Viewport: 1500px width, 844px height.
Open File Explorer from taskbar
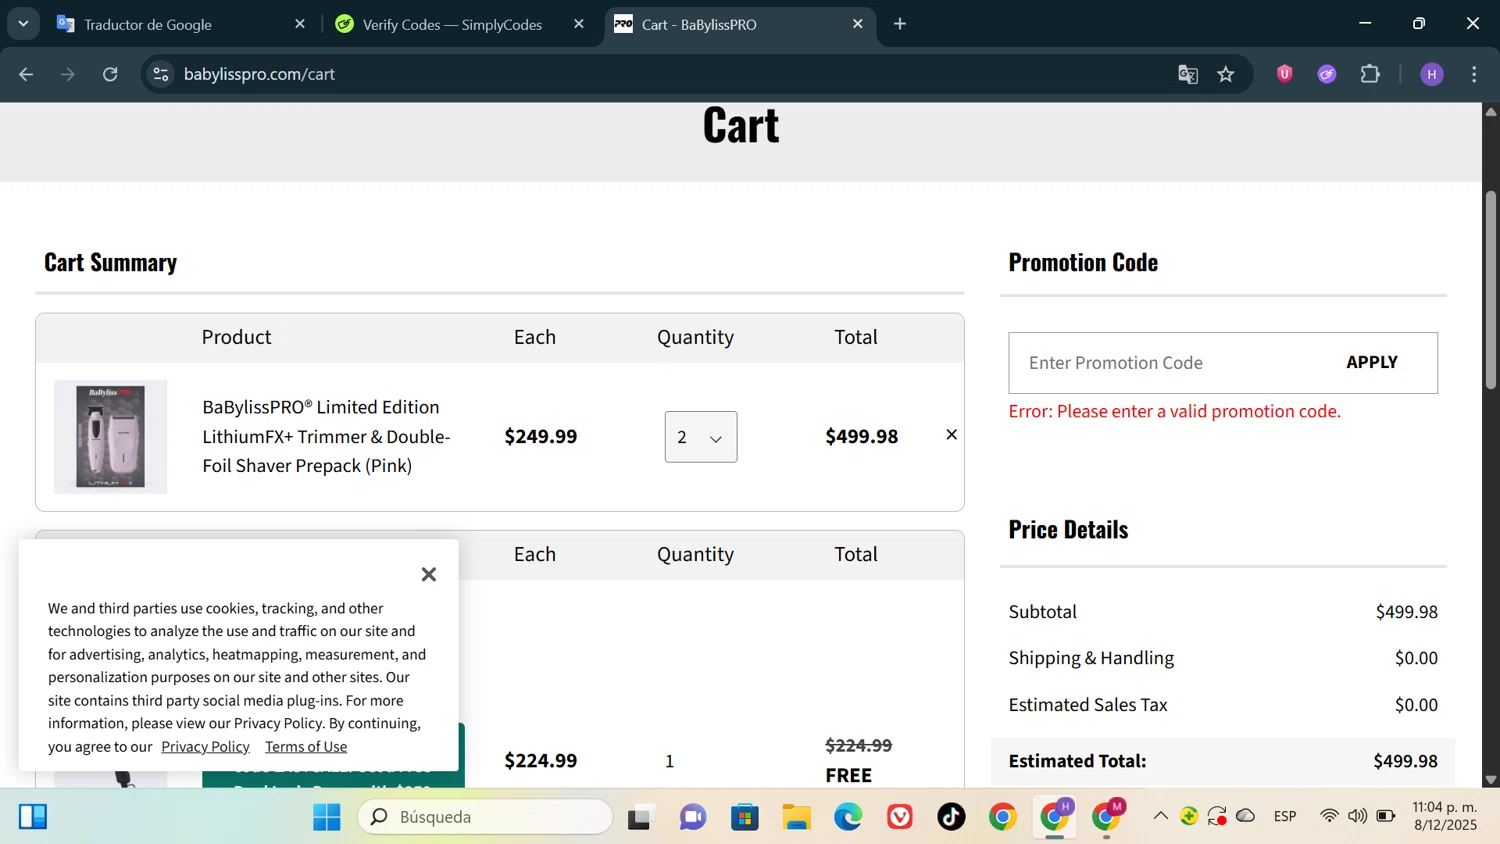point(797,817)
